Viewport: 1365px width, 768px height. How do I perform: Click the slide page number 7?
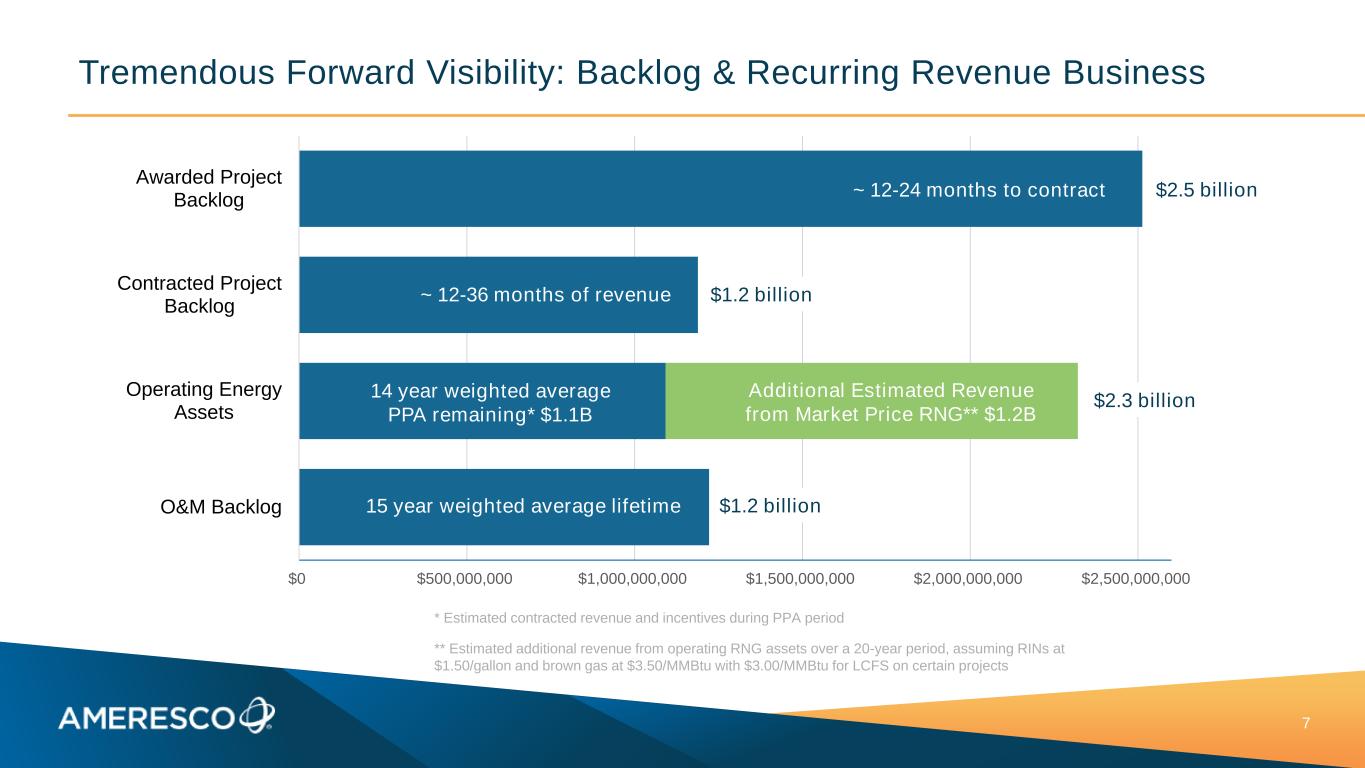point(1334,723)
